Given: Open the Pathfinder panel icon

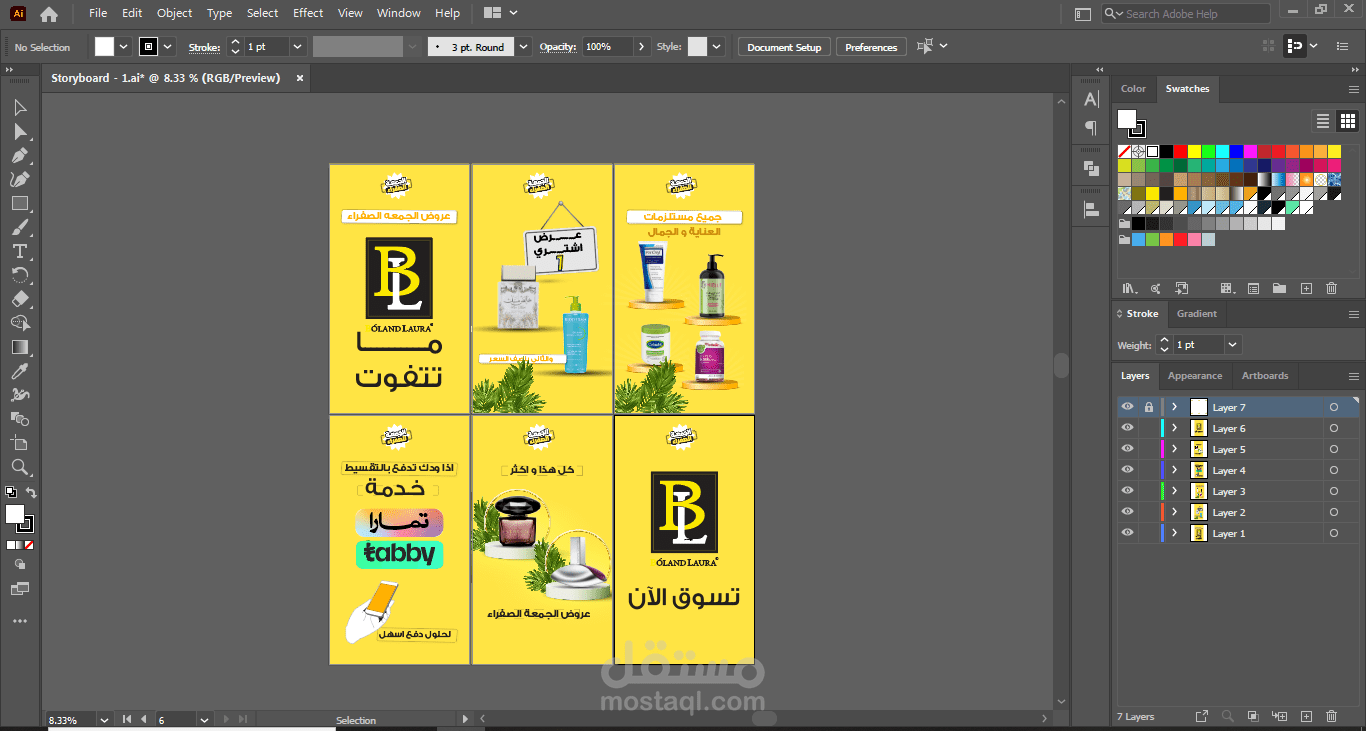Looking at the screenshot, I should tap(1091, 168).
